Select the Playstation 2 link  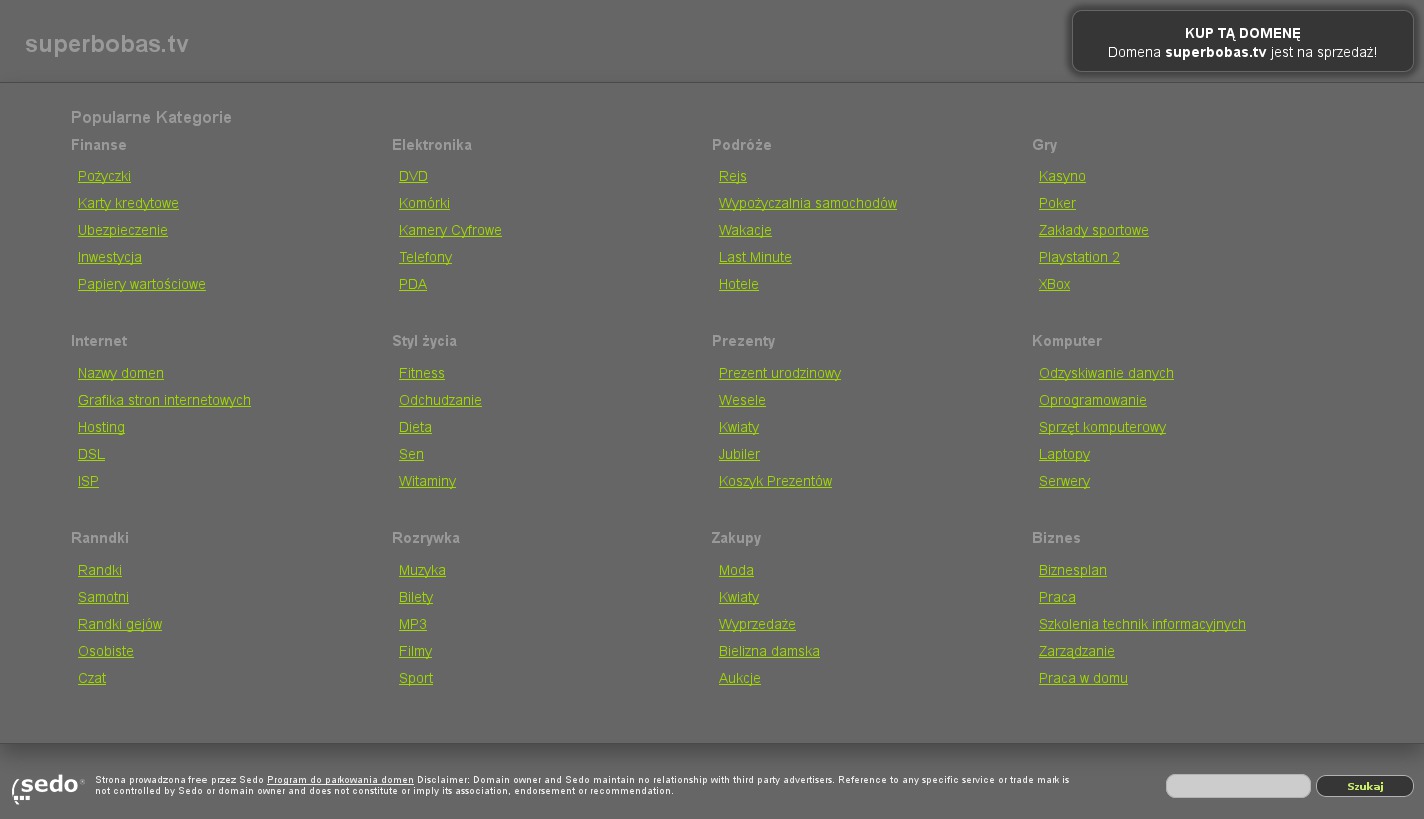click(1079, 257)
